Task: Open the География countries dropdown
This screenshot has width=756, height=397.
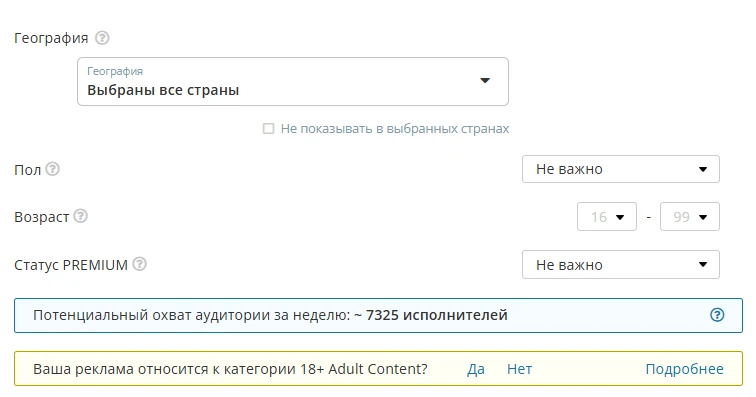Action: tap(293, 82)
